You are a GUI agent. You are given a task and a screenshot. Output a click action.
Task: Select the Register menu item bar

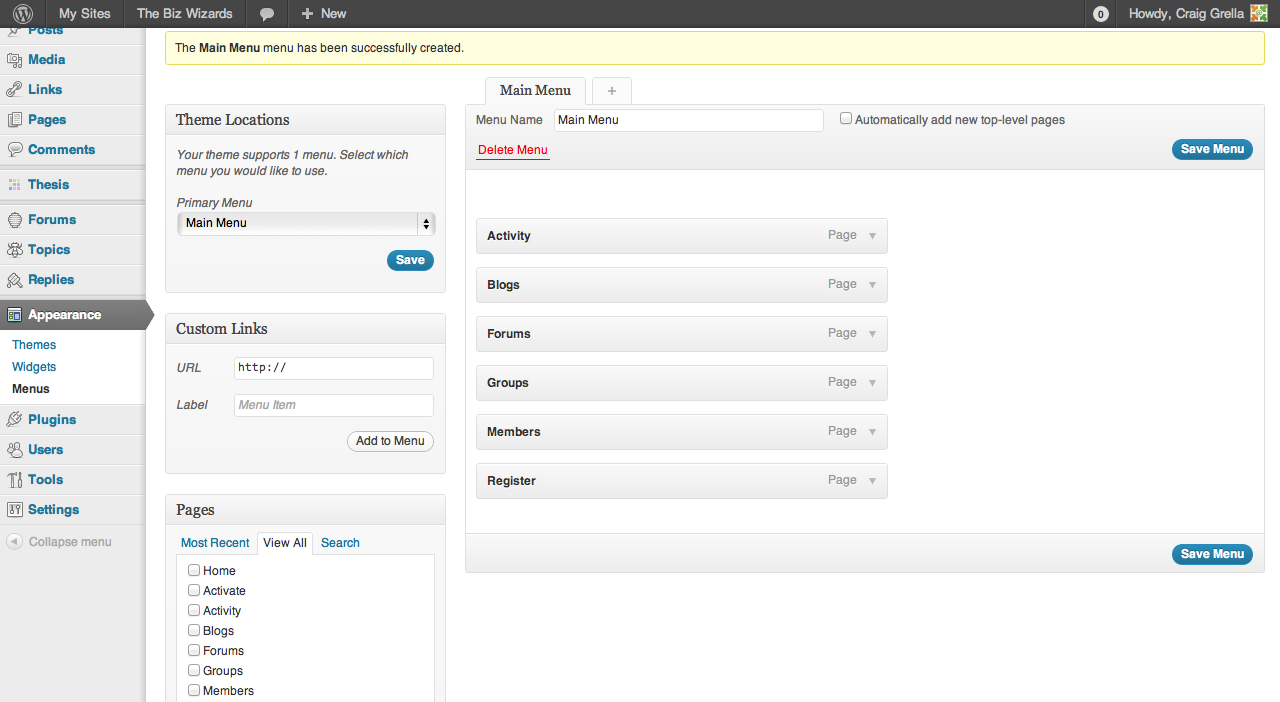point(682,481)
